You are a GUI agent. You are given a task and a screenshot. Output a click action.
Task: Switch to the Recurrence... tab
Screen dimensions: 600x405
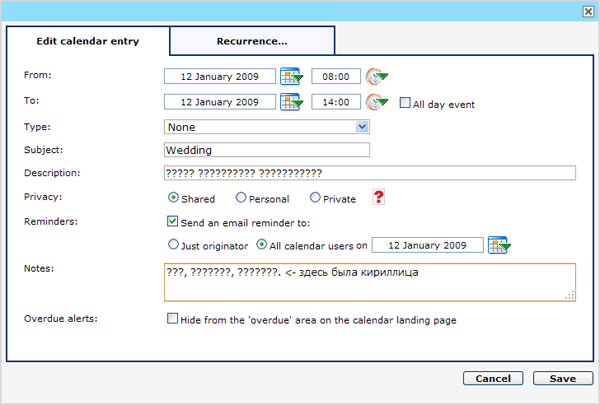252,41
